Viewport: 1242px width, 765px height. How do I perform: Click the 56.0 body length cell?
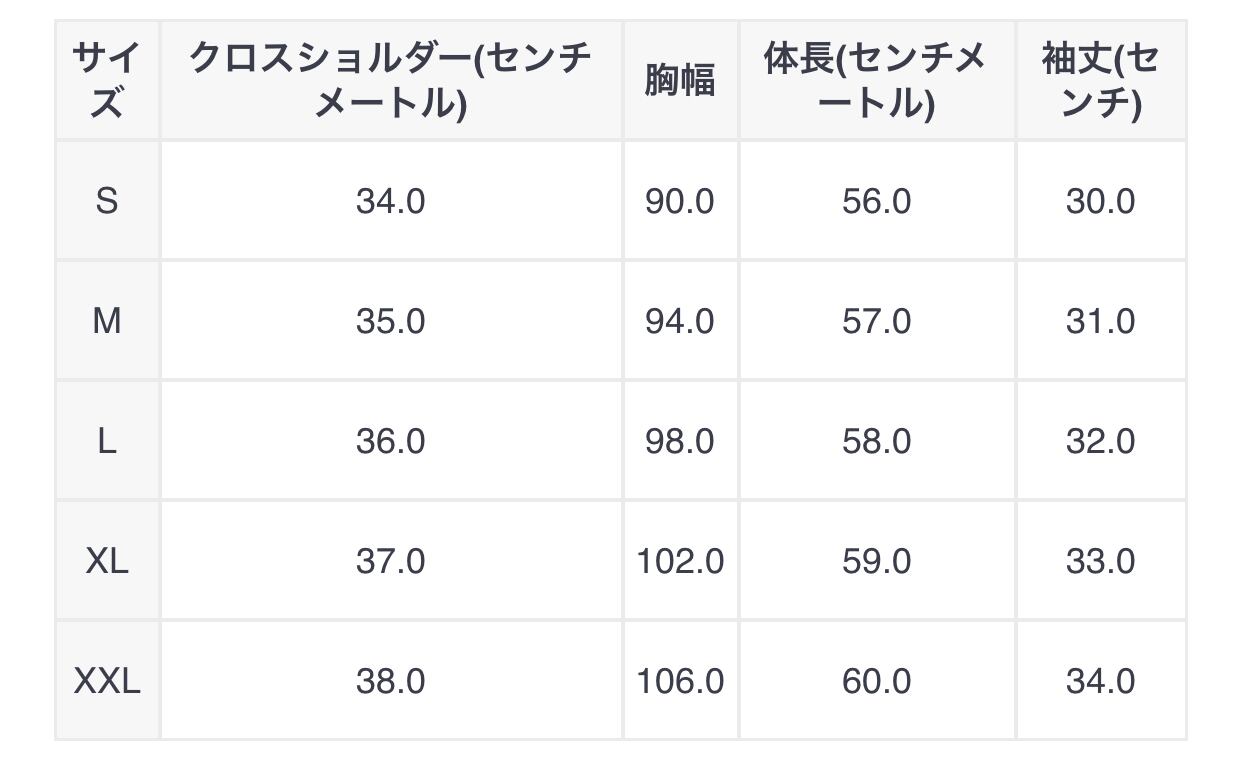point(876,201)
